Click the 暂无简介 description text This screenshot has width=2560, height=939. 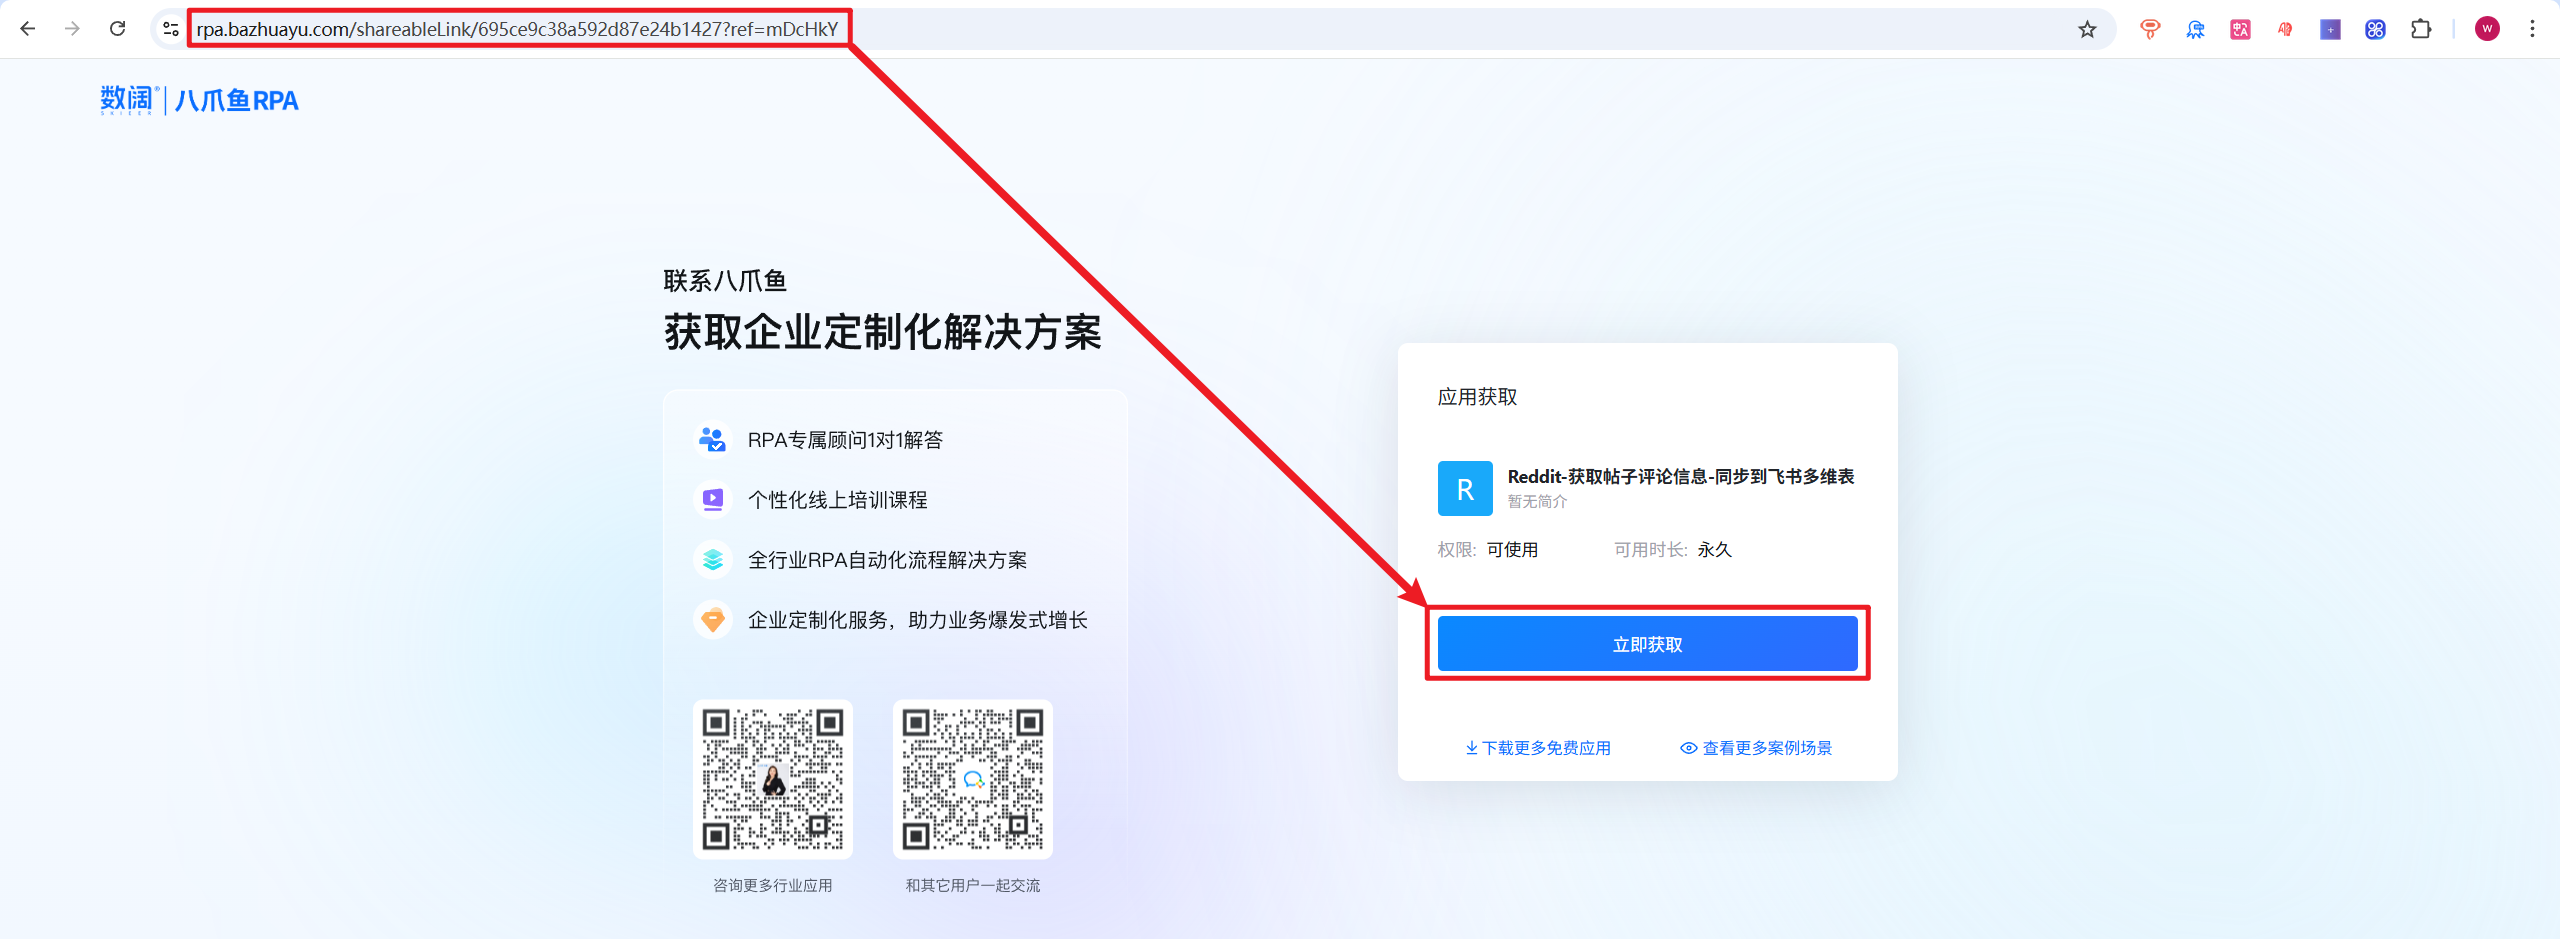click(x=1537, y=502)
